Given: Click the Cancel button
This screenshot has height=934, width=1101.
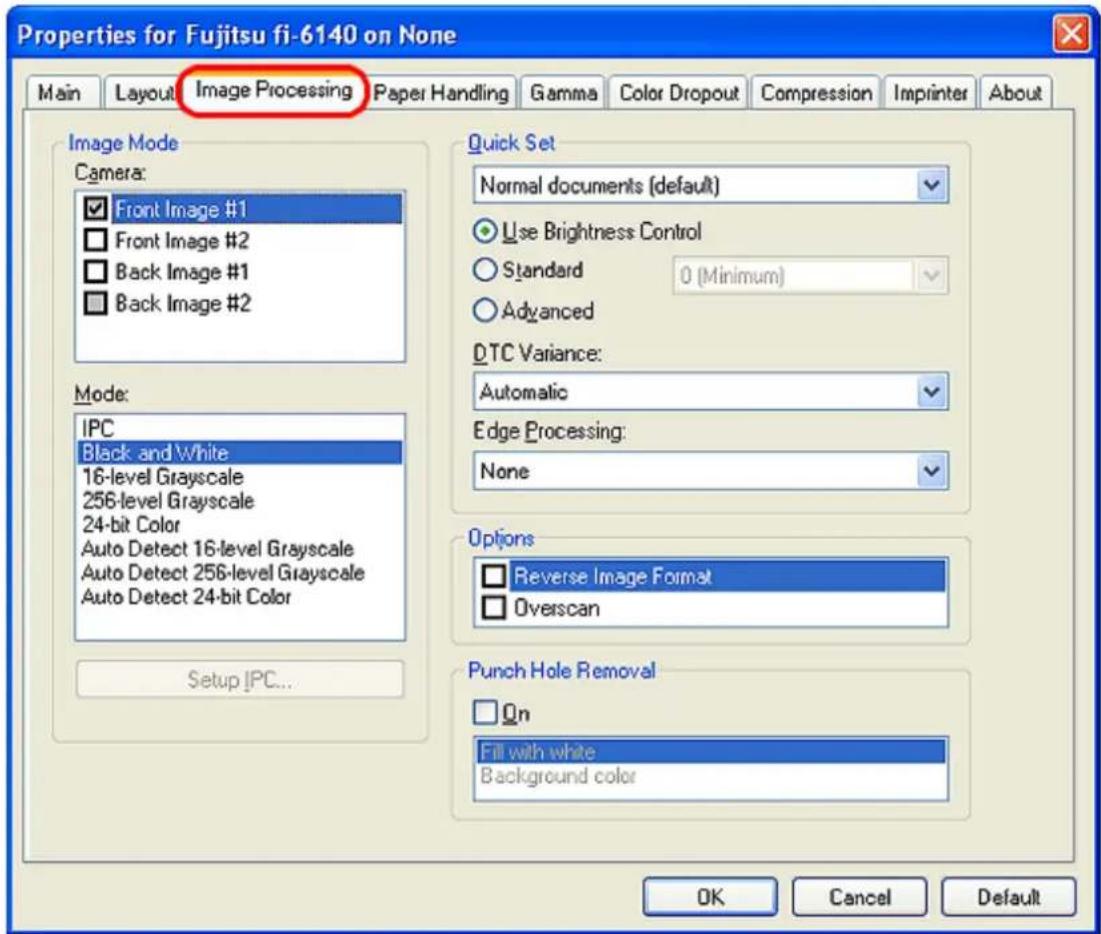Looking at the screenshot, I should click(x=859, y=897).
